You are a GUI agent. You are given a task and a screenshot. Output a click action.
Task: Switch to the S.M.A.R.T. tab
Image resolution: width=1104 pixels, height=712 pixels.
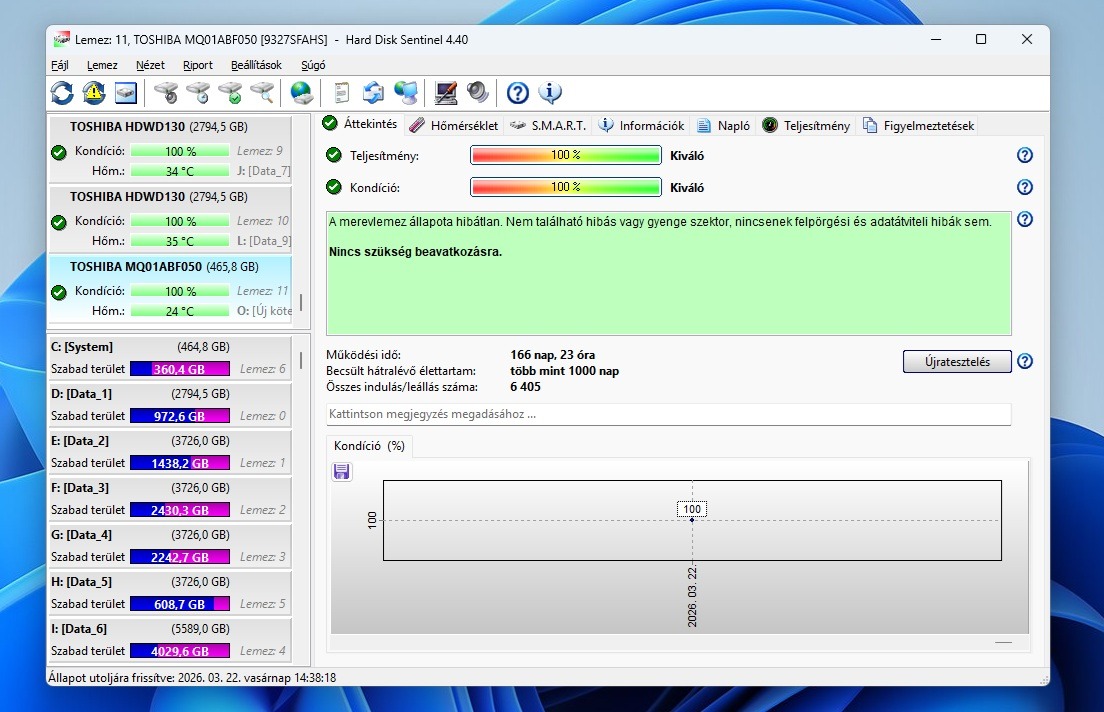click(x=548, y=125)
